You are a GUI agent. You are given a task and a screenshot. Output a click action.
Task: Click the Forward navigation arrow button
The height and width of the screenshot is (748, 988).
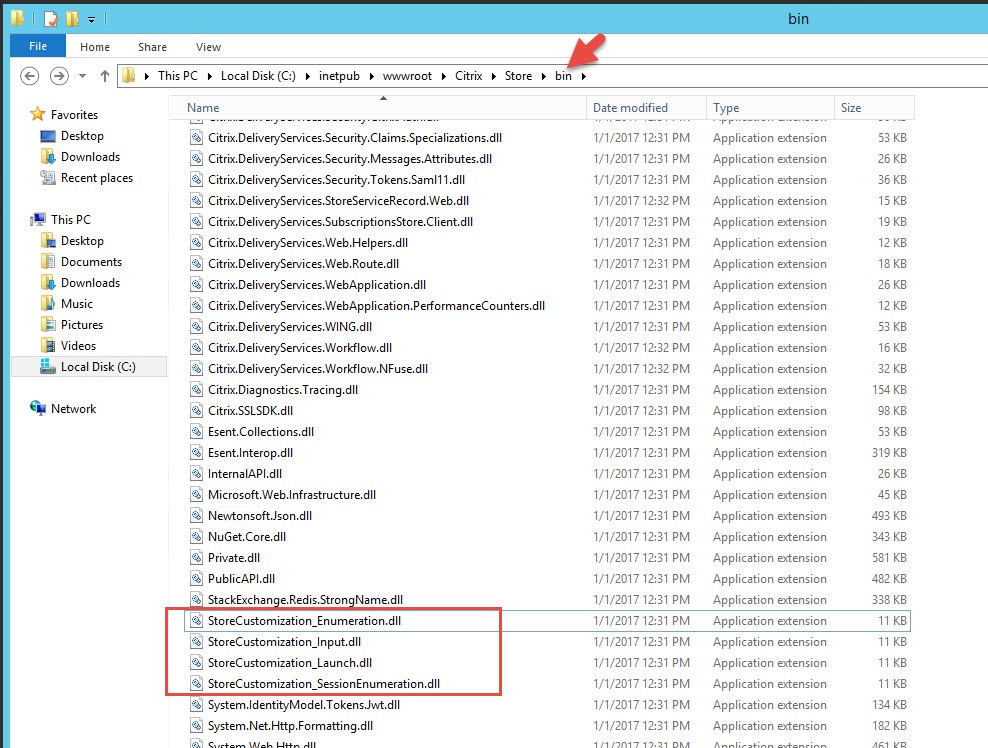pos(59,76)
